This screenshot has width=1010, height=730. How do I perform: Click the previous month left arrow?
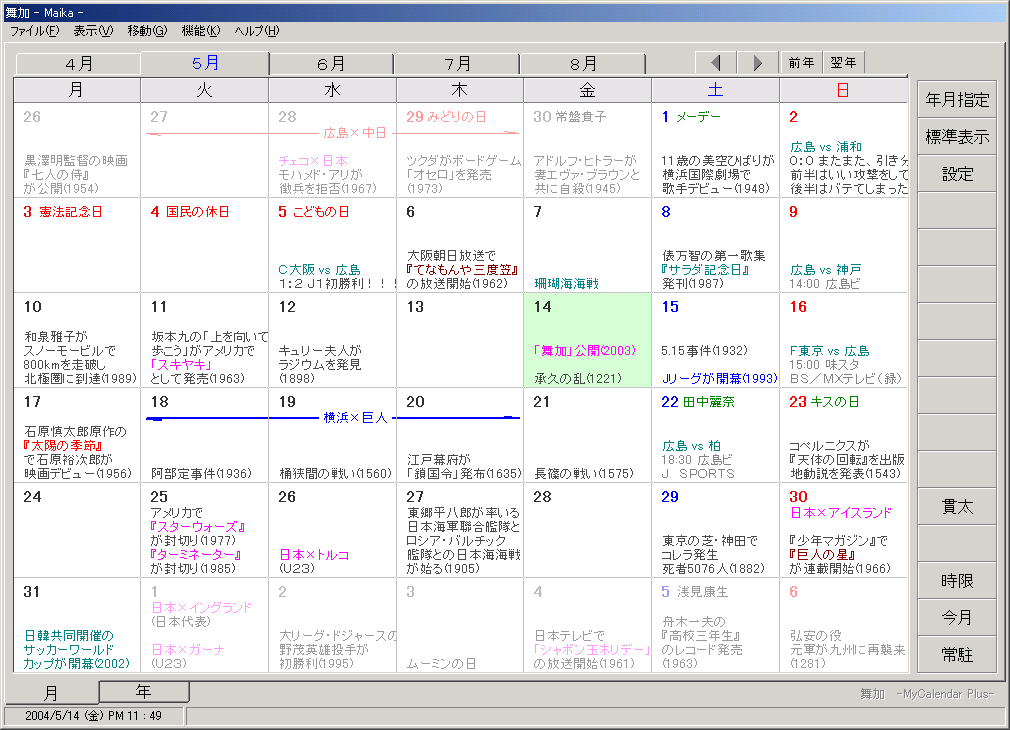(x=716, y=62)
